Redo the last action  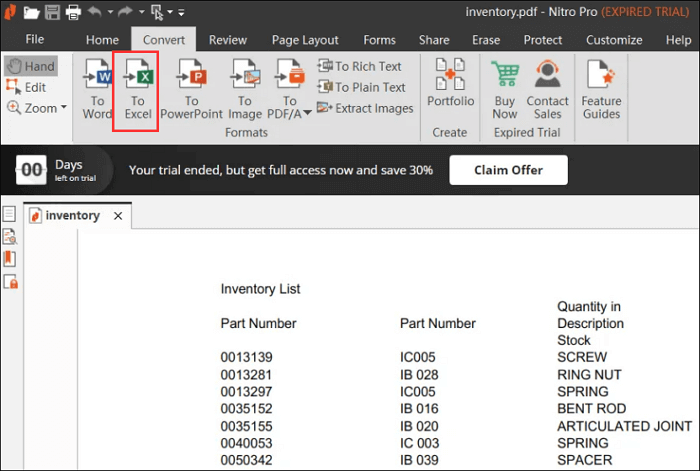point(125,12)
